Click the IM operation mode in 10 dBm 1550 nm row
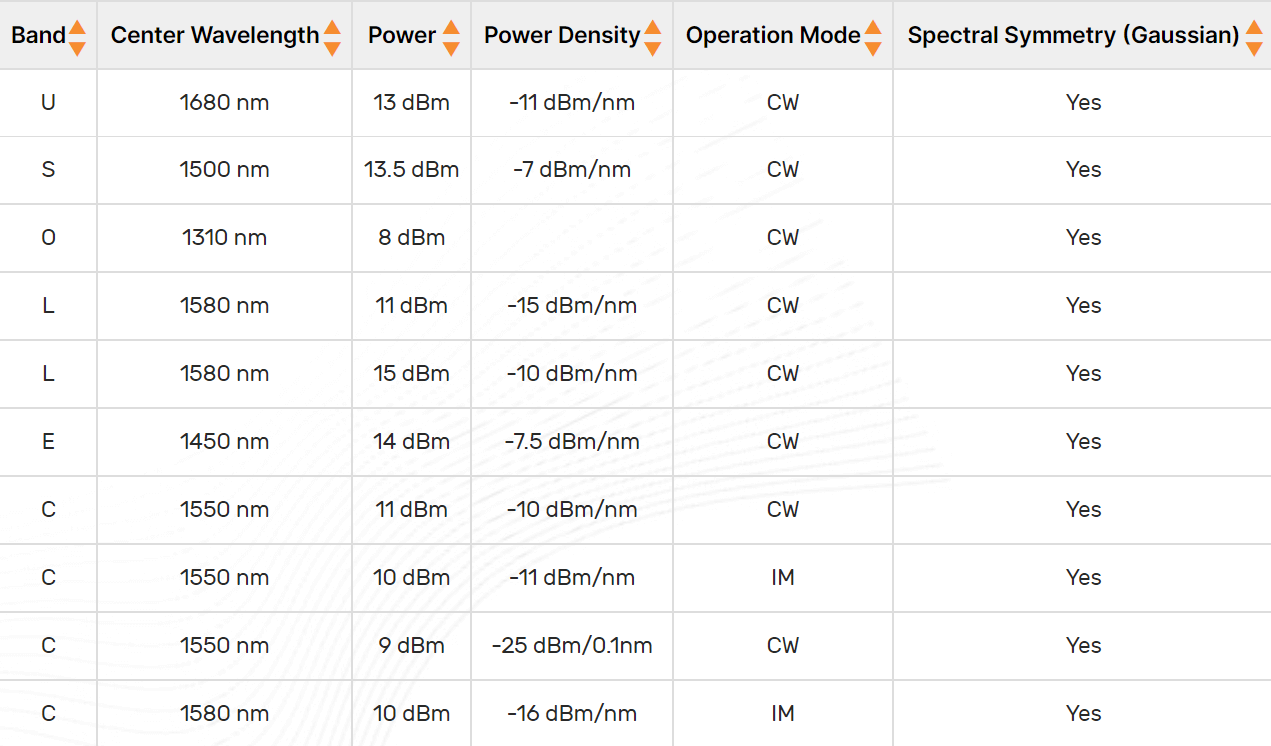This screenshot has width=1271, height=746. [x=782, y=578]
